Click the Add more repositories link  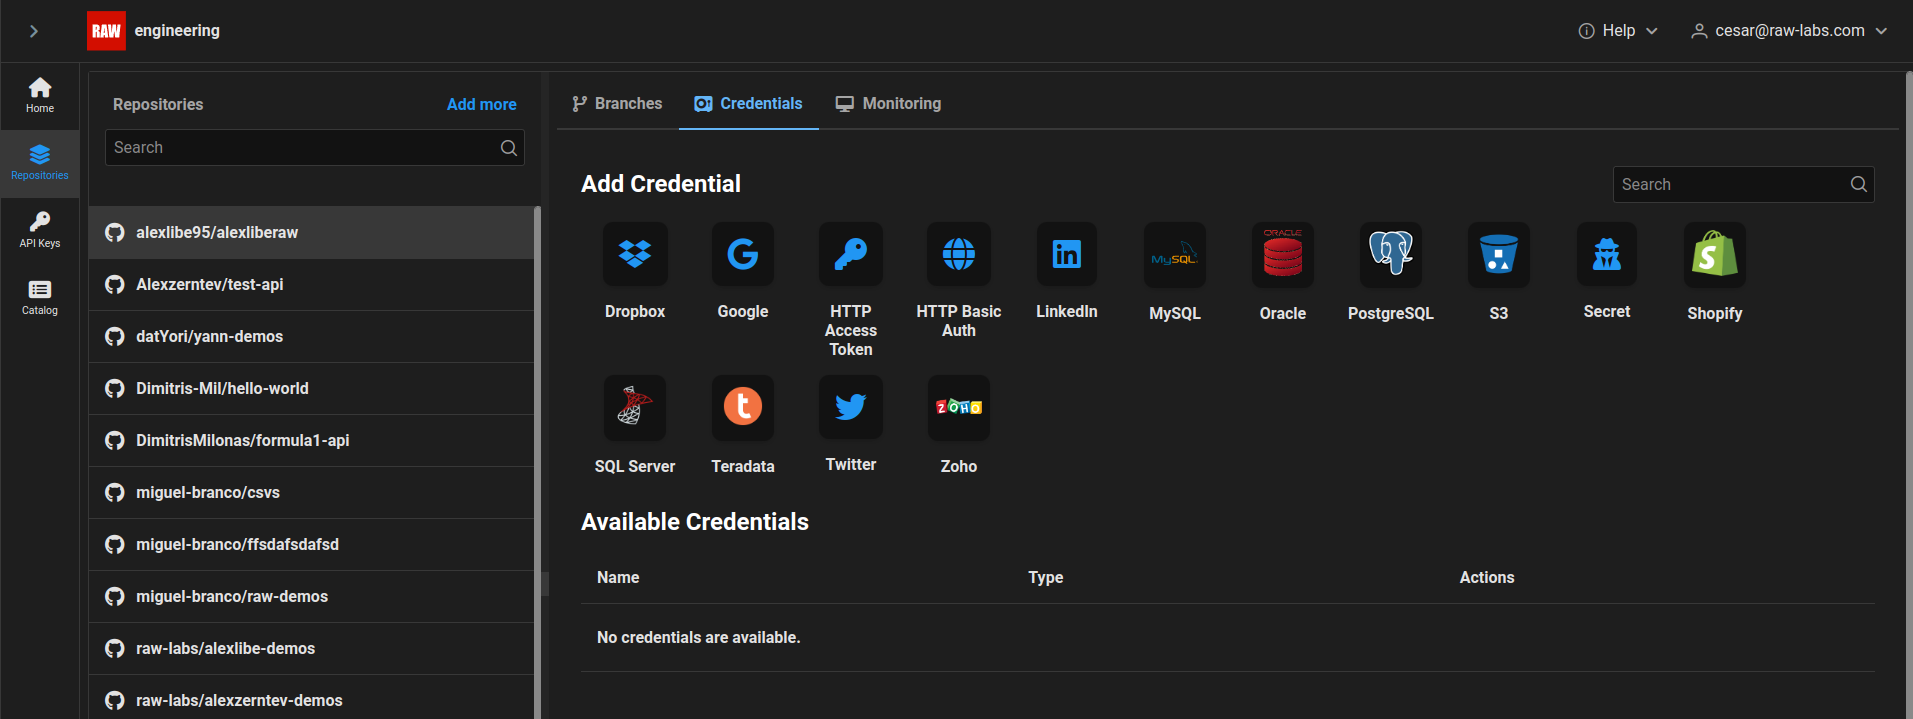tap(482, 104)
